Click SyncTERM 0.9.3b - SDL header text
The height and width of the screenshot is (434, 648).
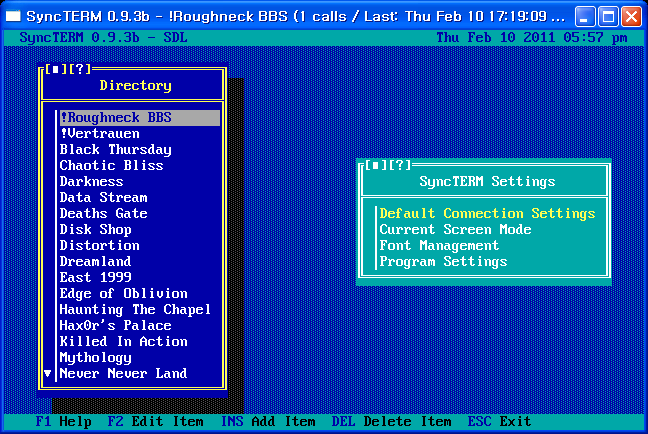point(103,38)
